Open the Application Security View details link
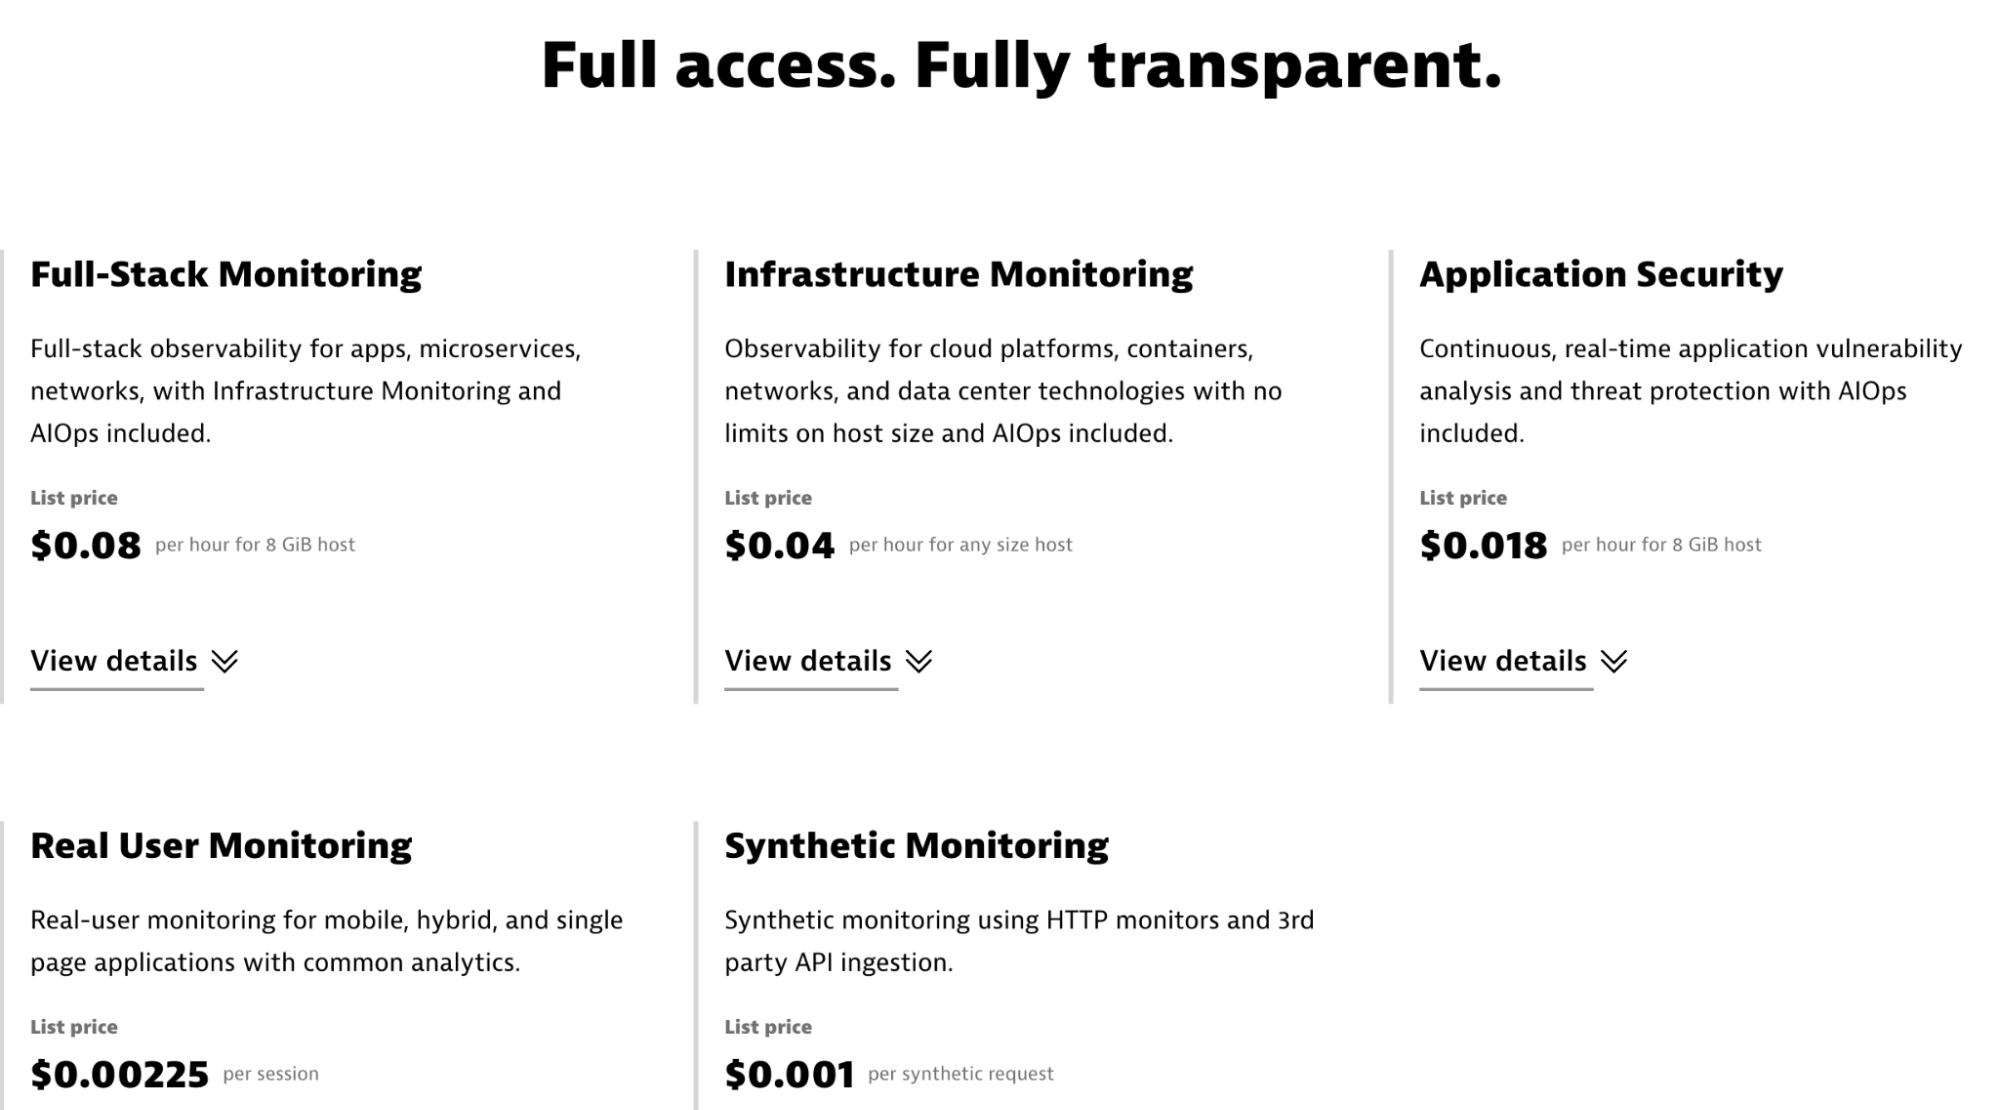This screenshot has width=1999, height=1110. point(1502,660)
